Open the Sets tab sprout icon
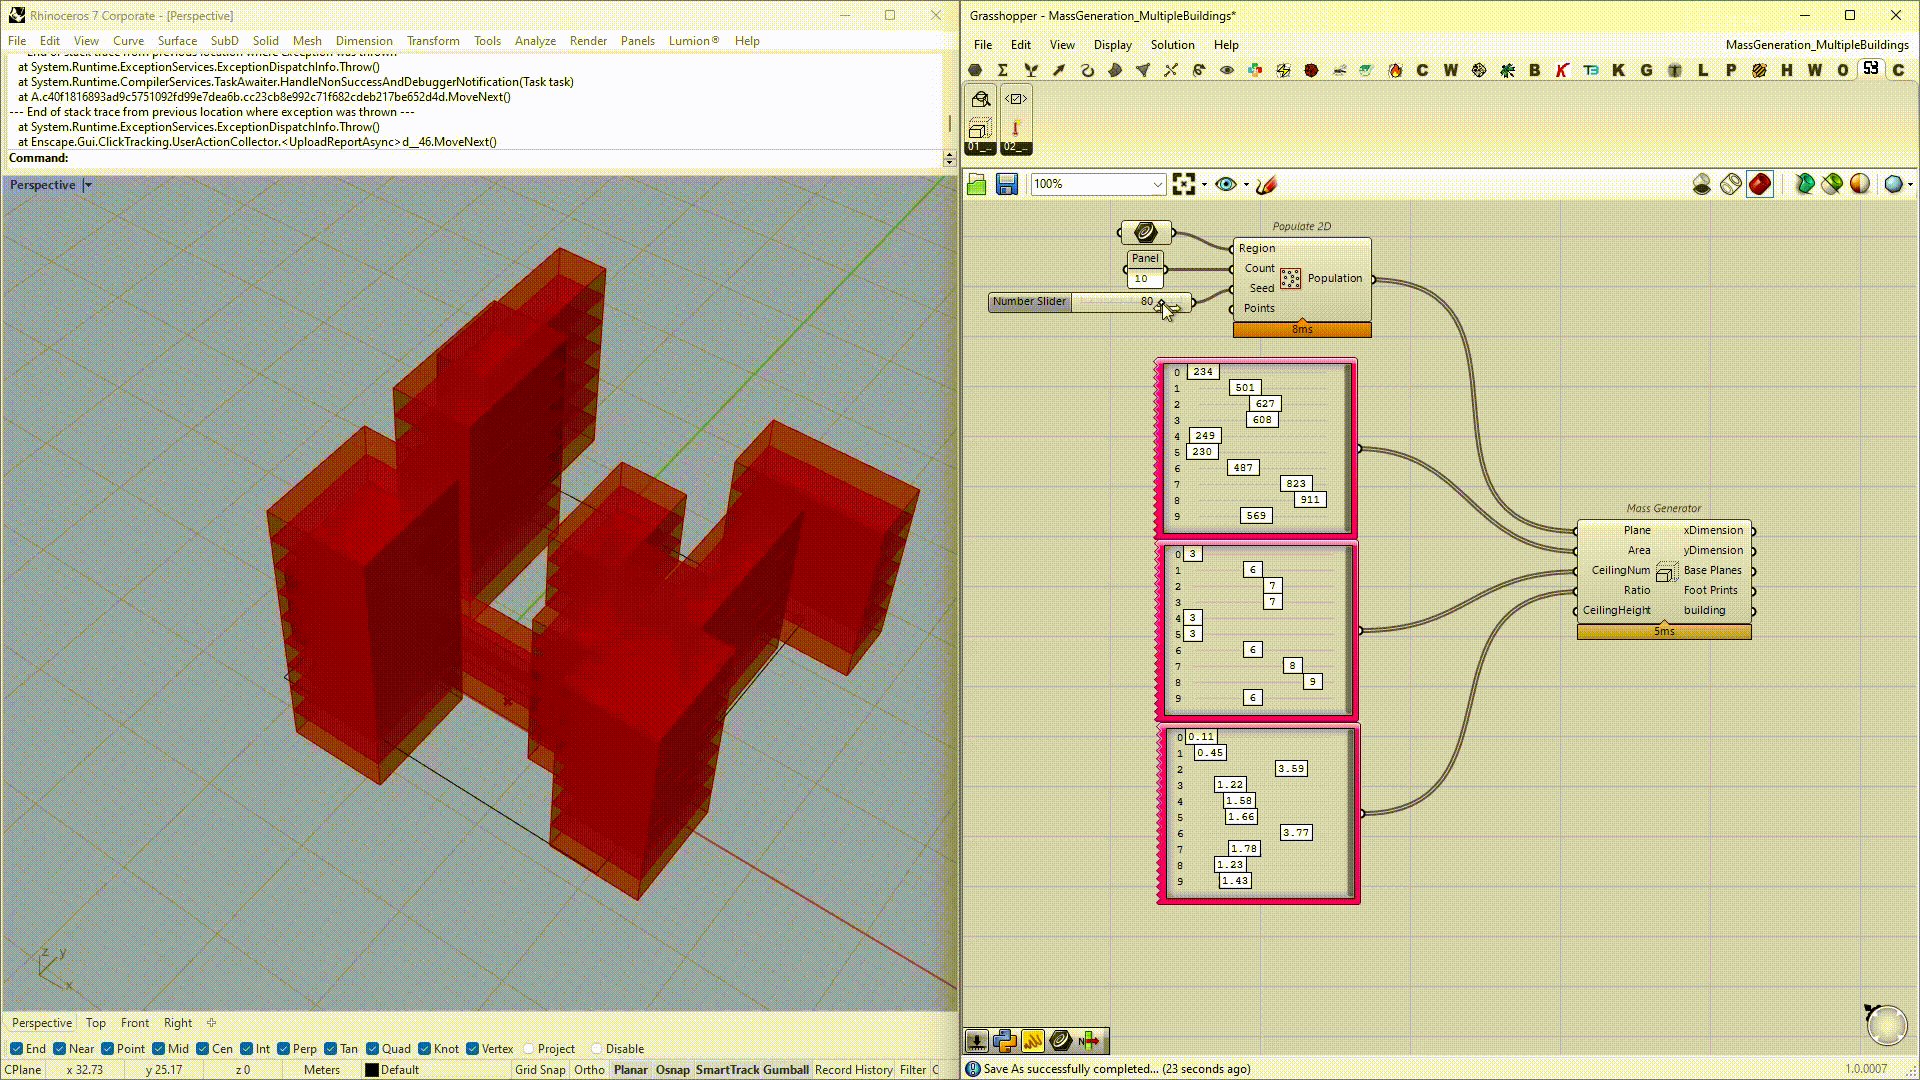 click(1031, 70)
